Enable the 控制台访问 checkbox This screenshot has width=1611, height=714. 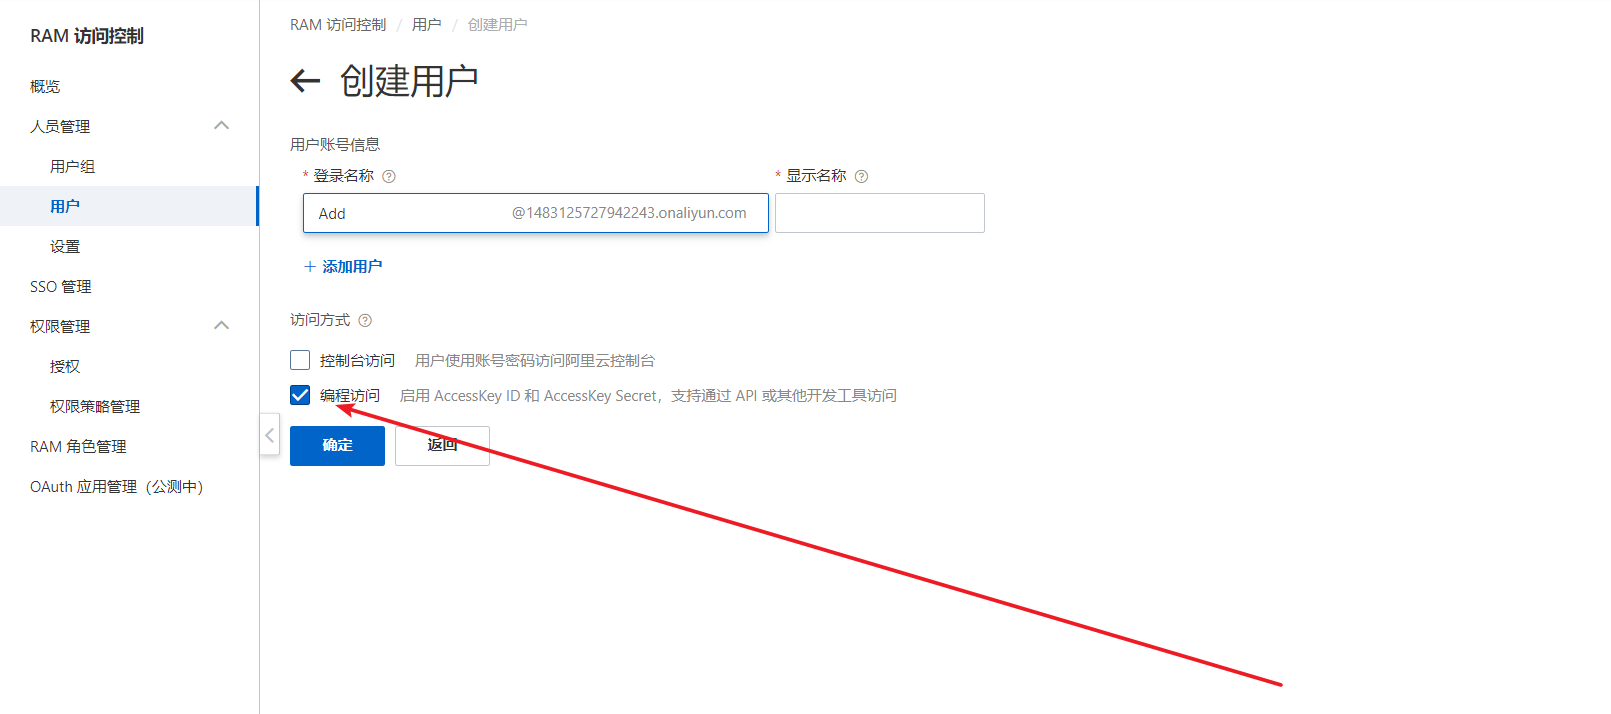pyautogui.click(x=300, y=360)
